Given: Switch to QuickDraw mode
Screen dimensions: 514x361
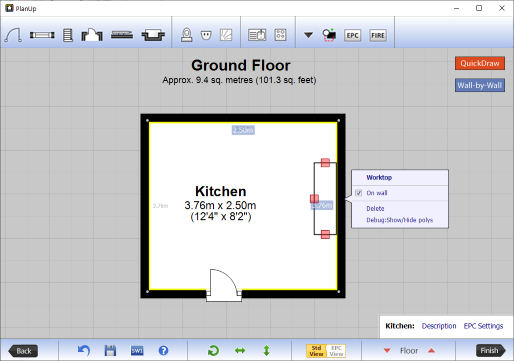Looking at the screenshot, I should (480, 63).
